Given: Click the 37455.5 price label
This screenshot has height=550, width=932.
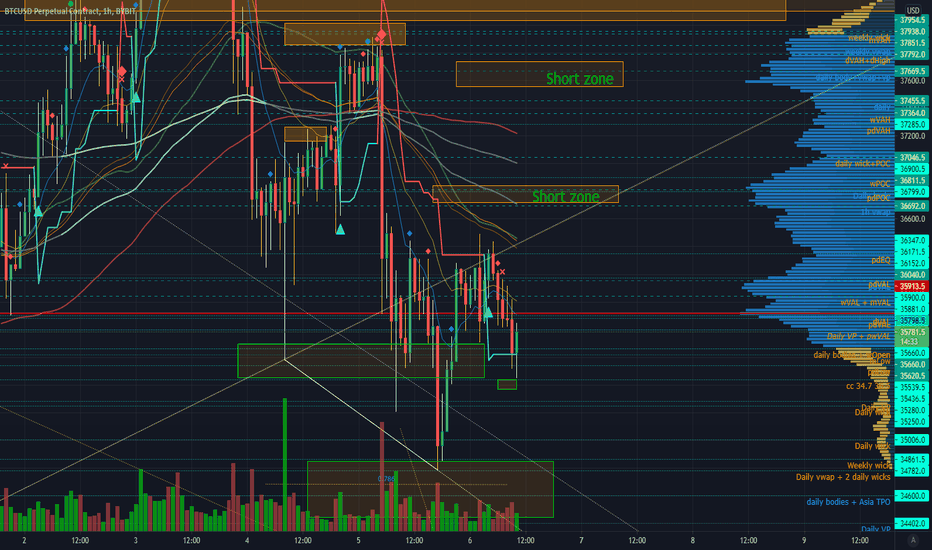Looking at the screenshot, I should coord(912,101).
